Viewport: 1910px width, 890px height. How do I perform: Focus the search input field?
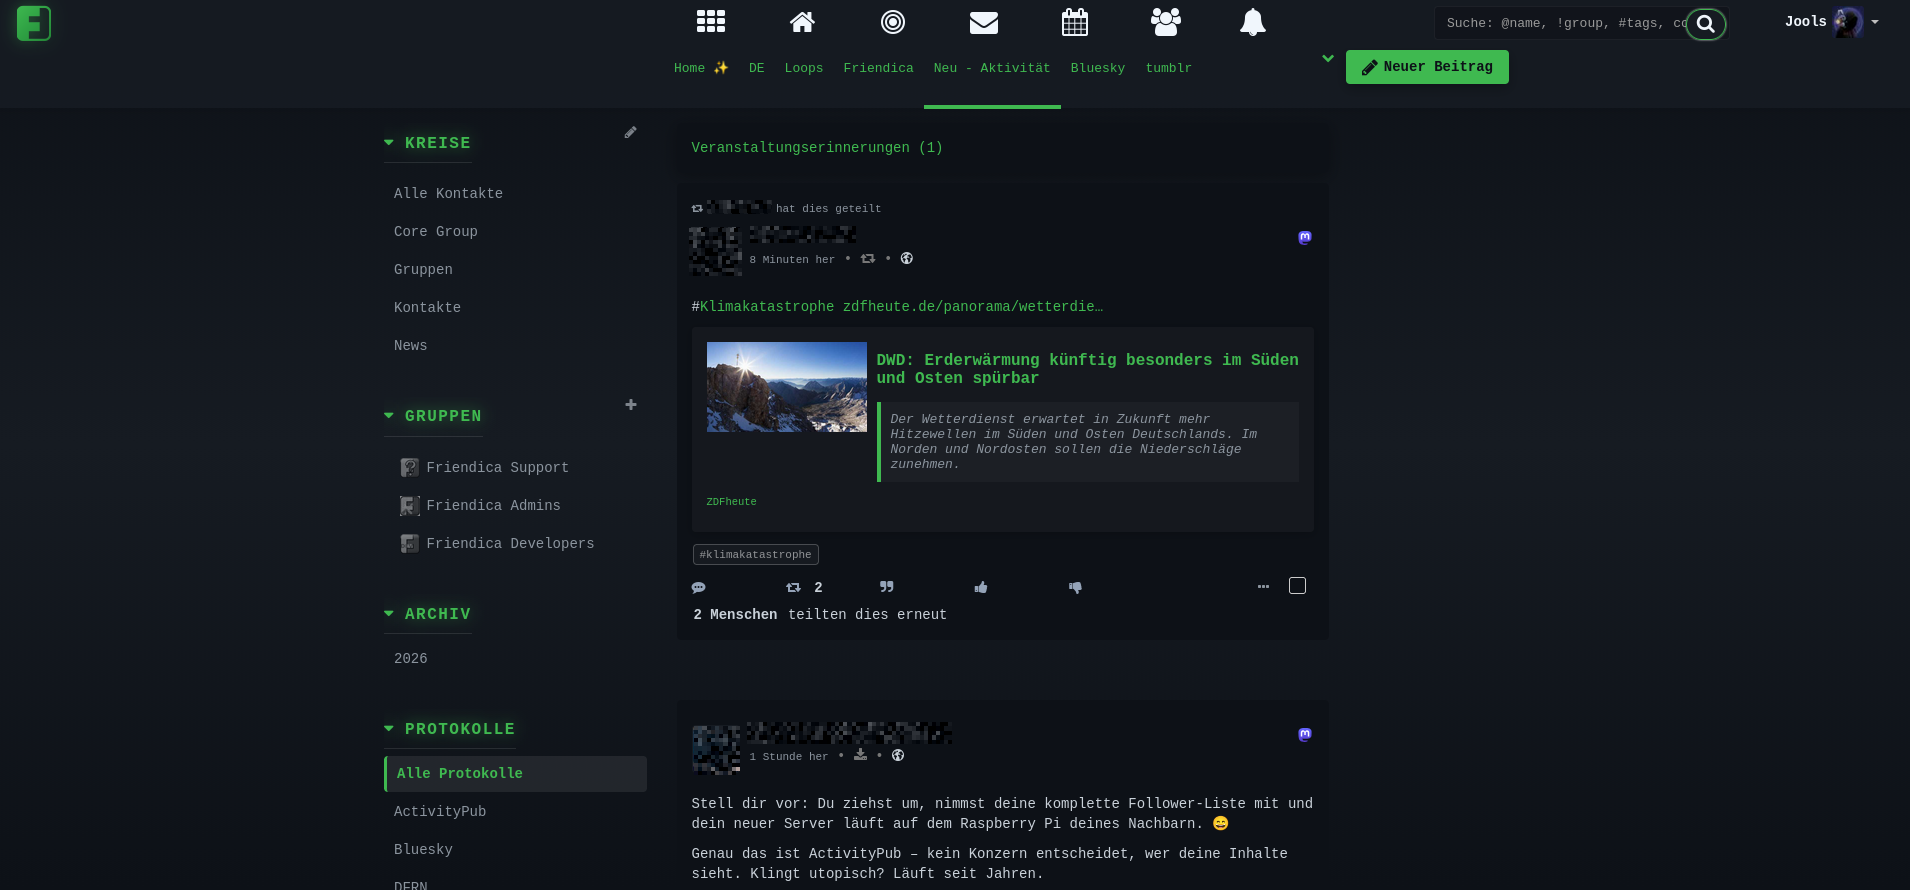point(1565,23)
